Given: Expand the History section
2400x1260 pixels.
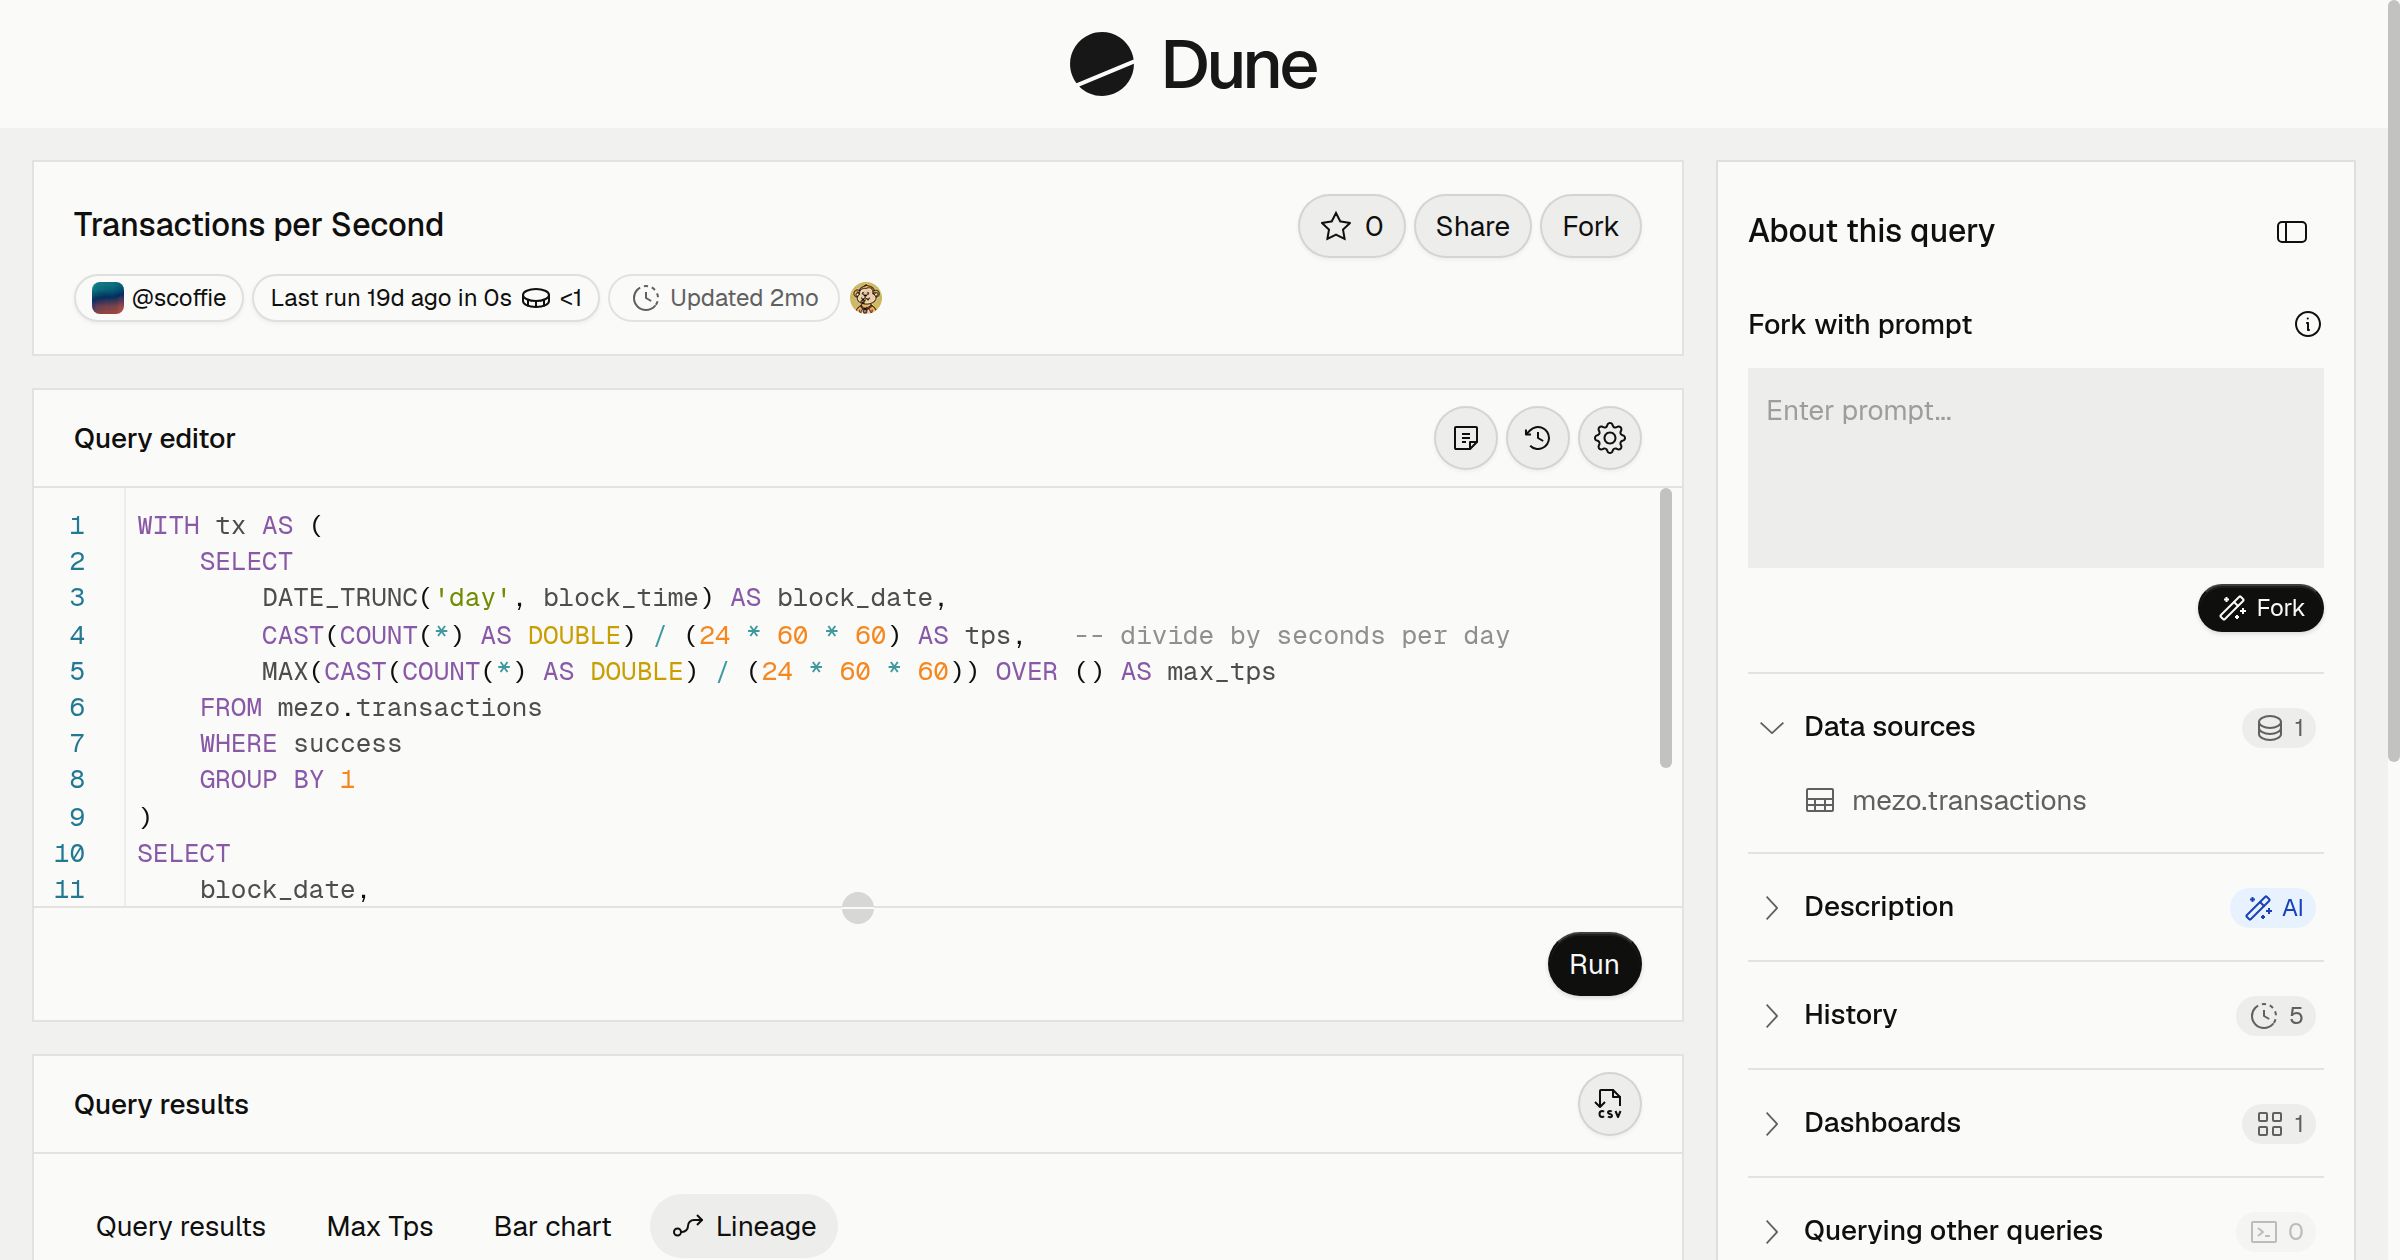Looking at the screenshot, I should pyautogui.click(x=1771, y=1015).
